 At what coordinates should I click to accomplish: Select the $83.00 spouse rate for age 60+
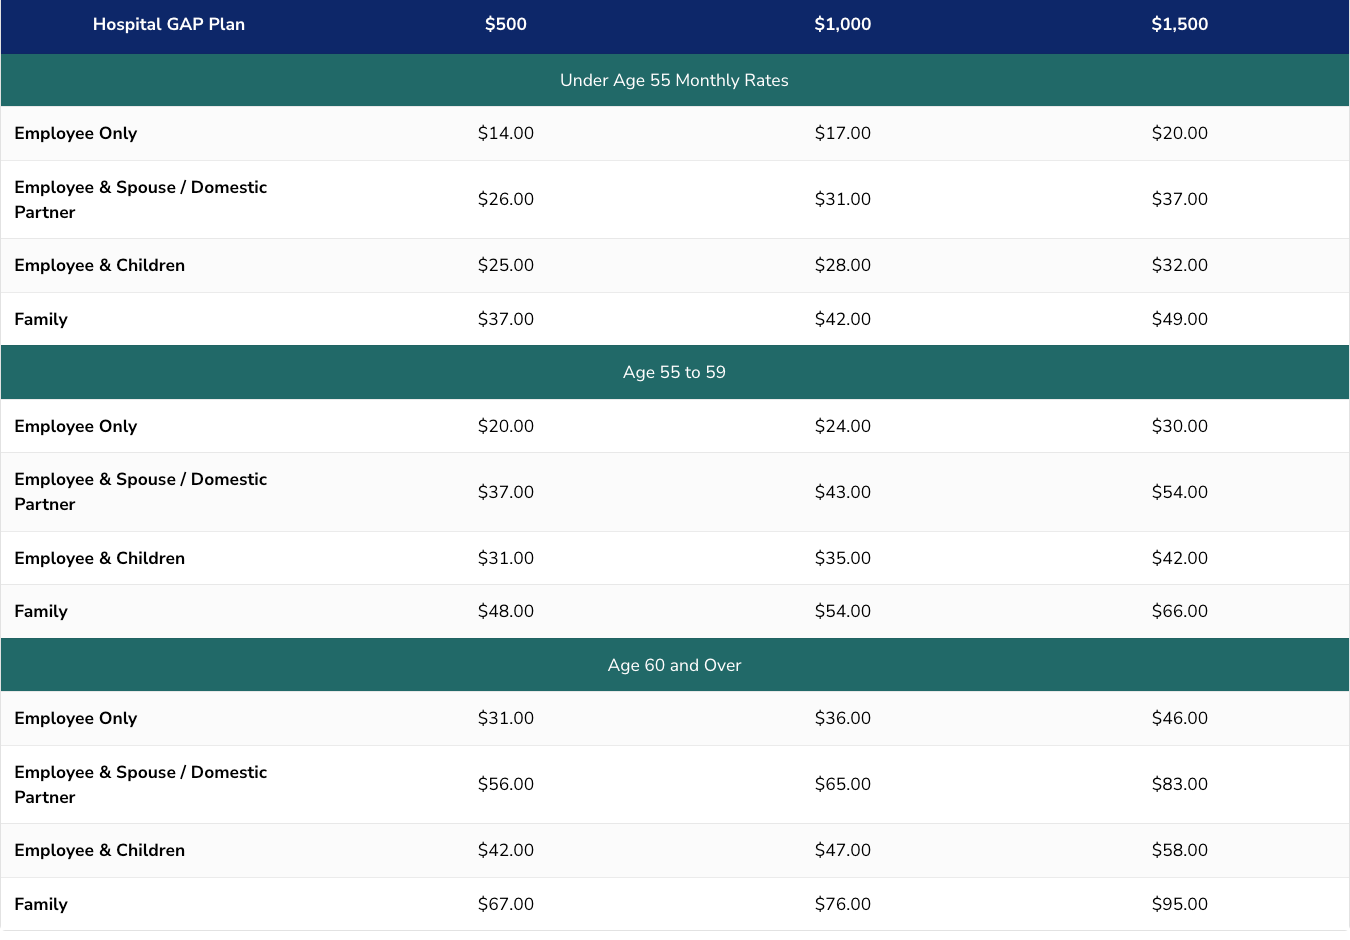(1180, 784)
